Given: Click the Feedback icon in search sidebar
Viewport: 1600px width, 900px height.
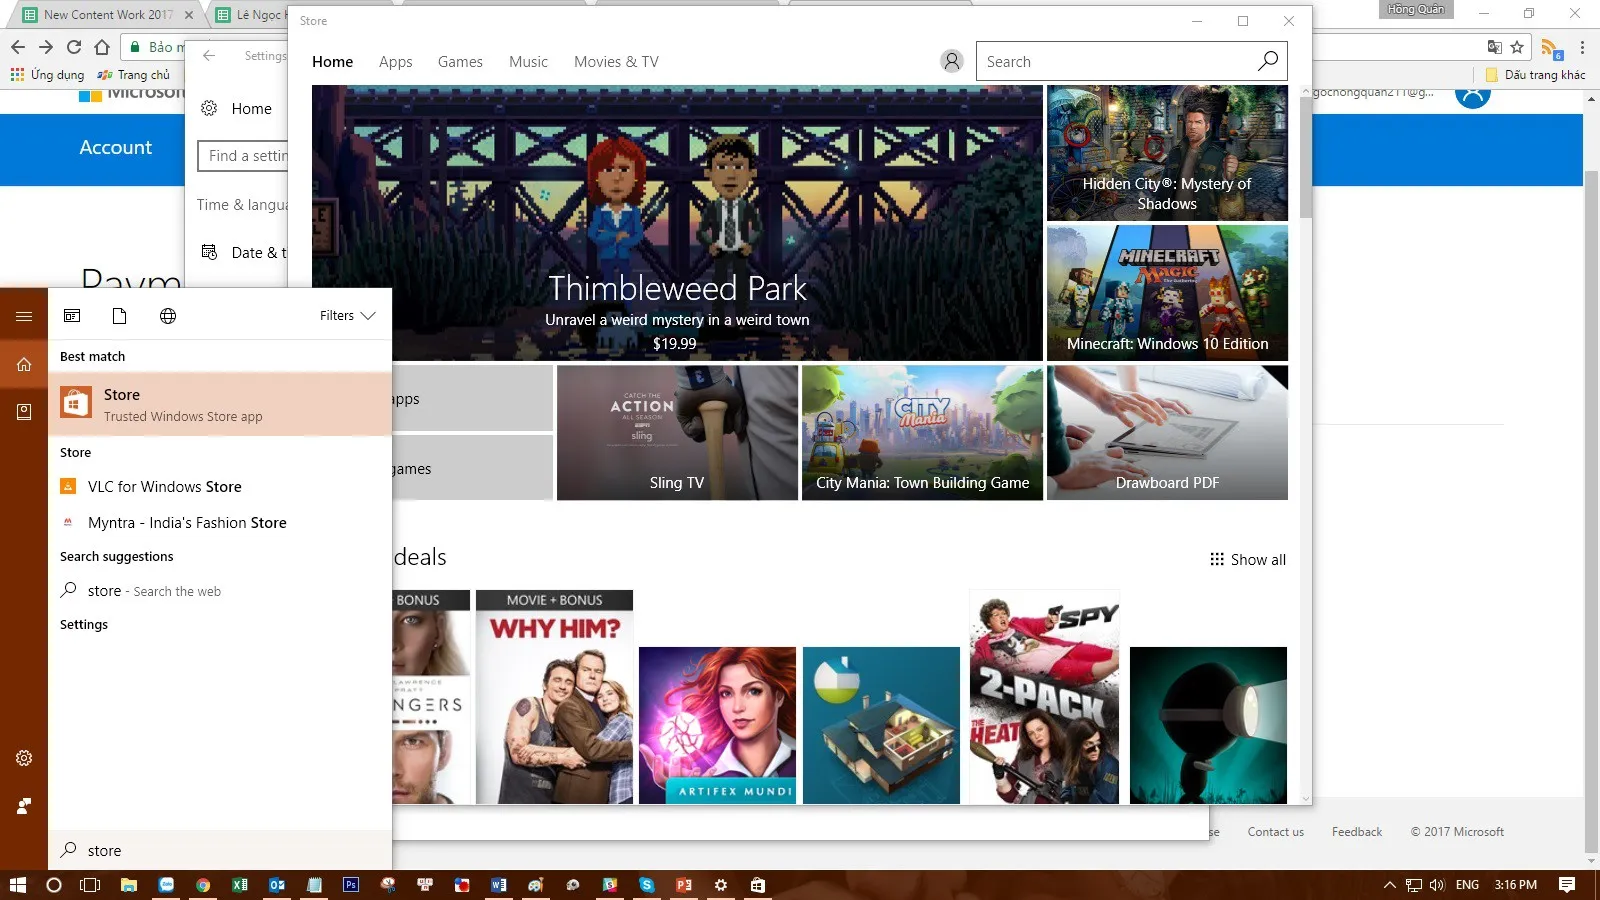Looking at the screenshot, I should pyautogui.click(x=24, y=806).
